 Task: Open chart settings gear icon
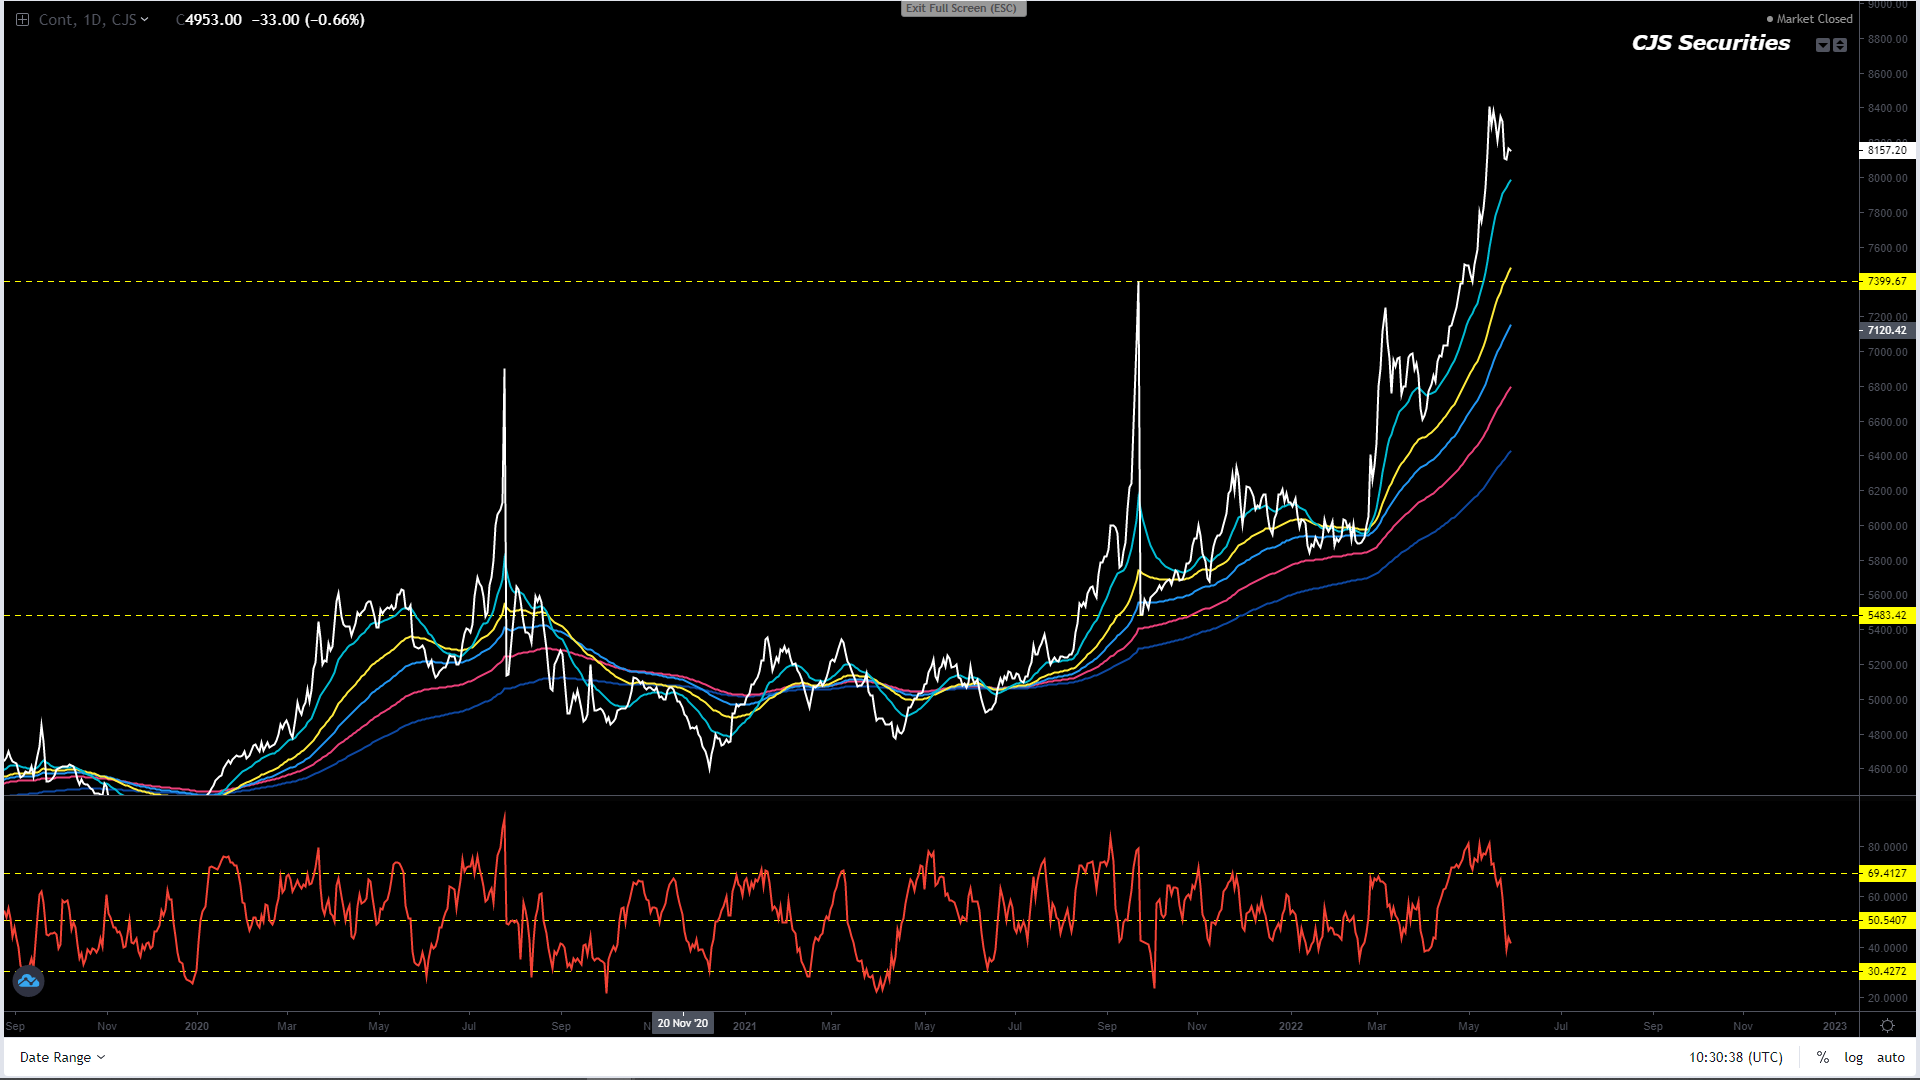coord(1887,1026)
